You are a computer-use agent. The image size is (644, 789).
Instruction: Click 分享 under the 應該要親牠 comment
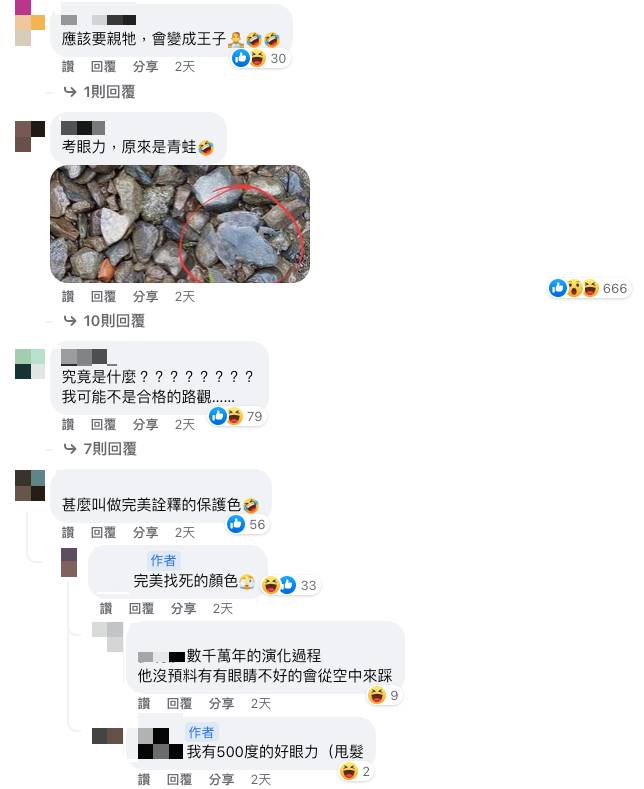pyautogui.click(x=145, y=66)
